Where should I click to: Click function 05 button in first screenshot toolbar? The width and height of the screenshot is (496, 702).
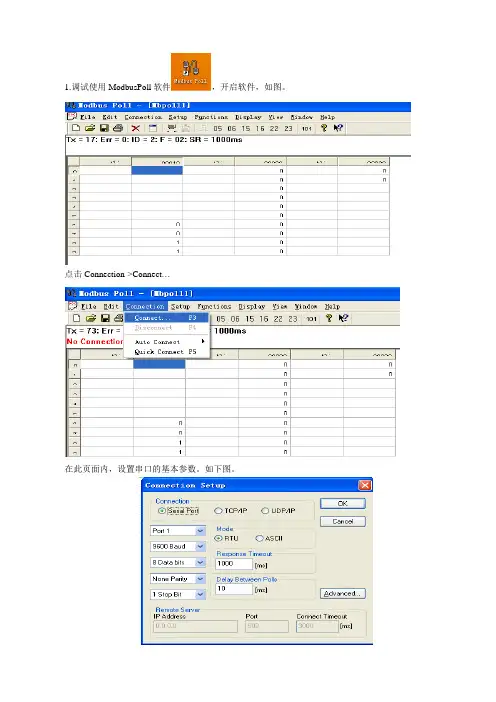pyautogui.click(x=218, y=128)
